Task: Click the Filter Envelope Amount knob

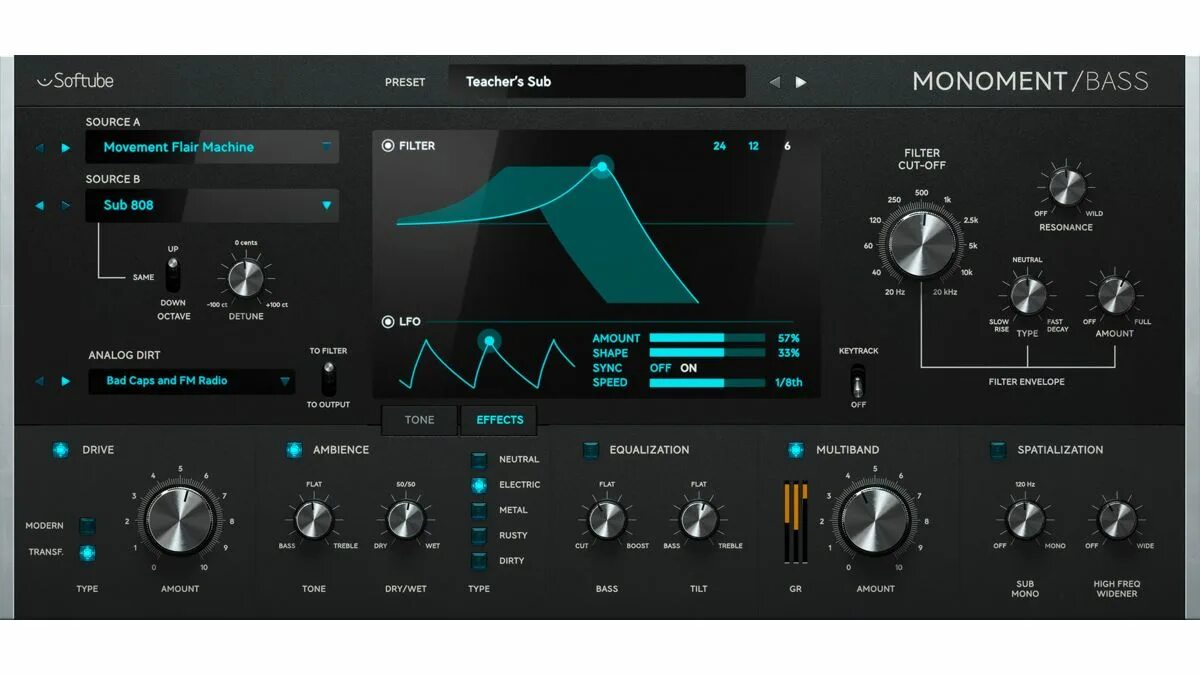Action: coord(1115,295)
